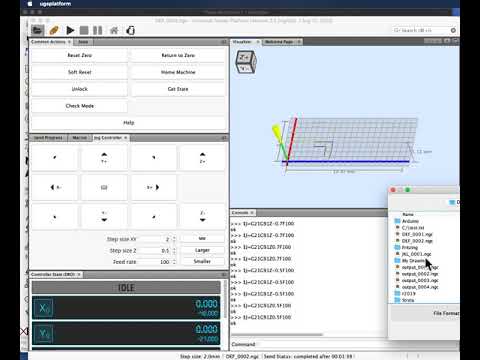Click Larger step size button
This screenshot has width=480, height=360.
(202, 250)
